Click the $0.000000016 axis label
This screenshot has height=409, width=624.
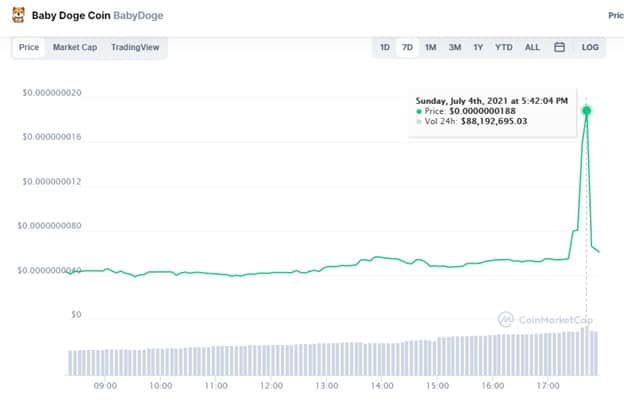pos(52,137)
